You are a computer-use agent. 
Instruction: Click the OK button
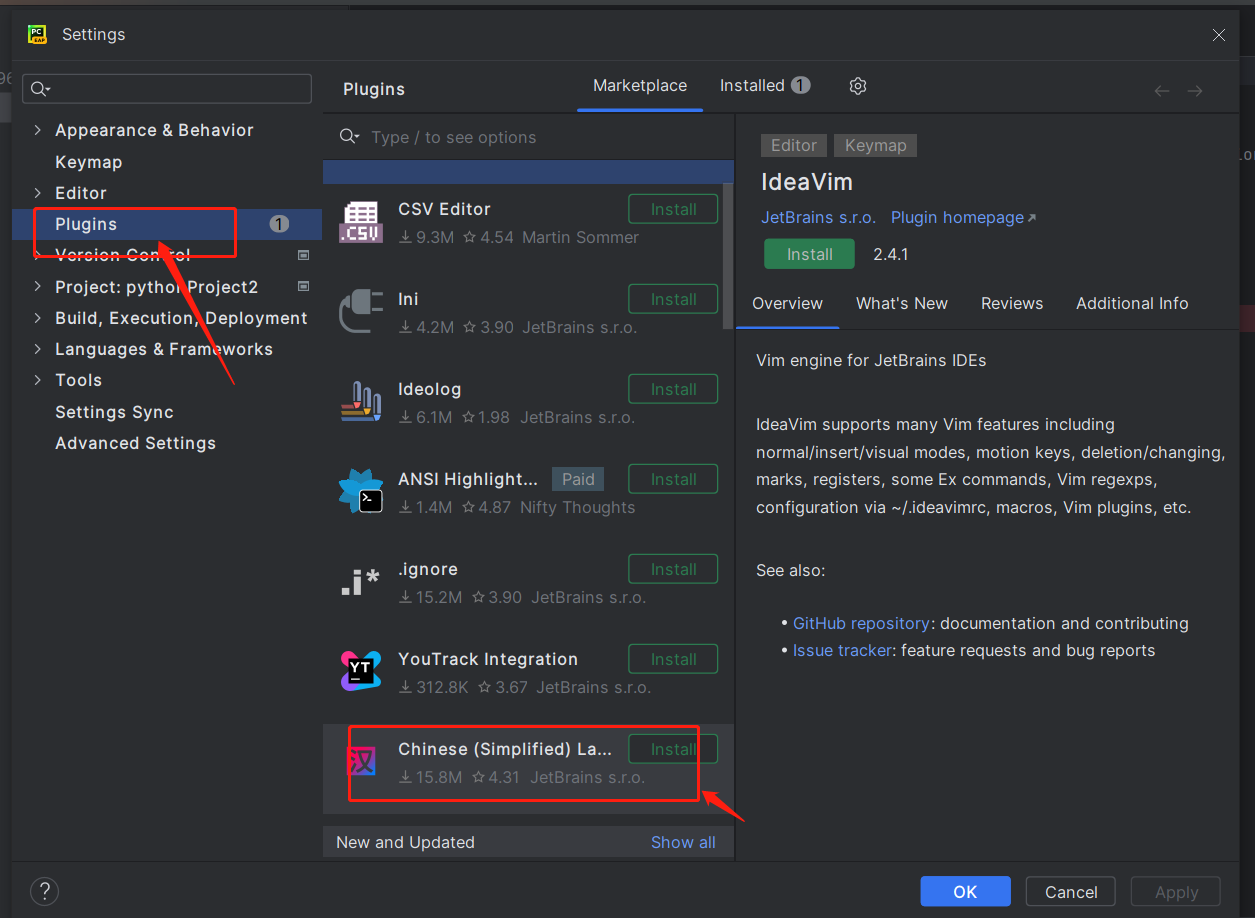click(x=965, y=892)
